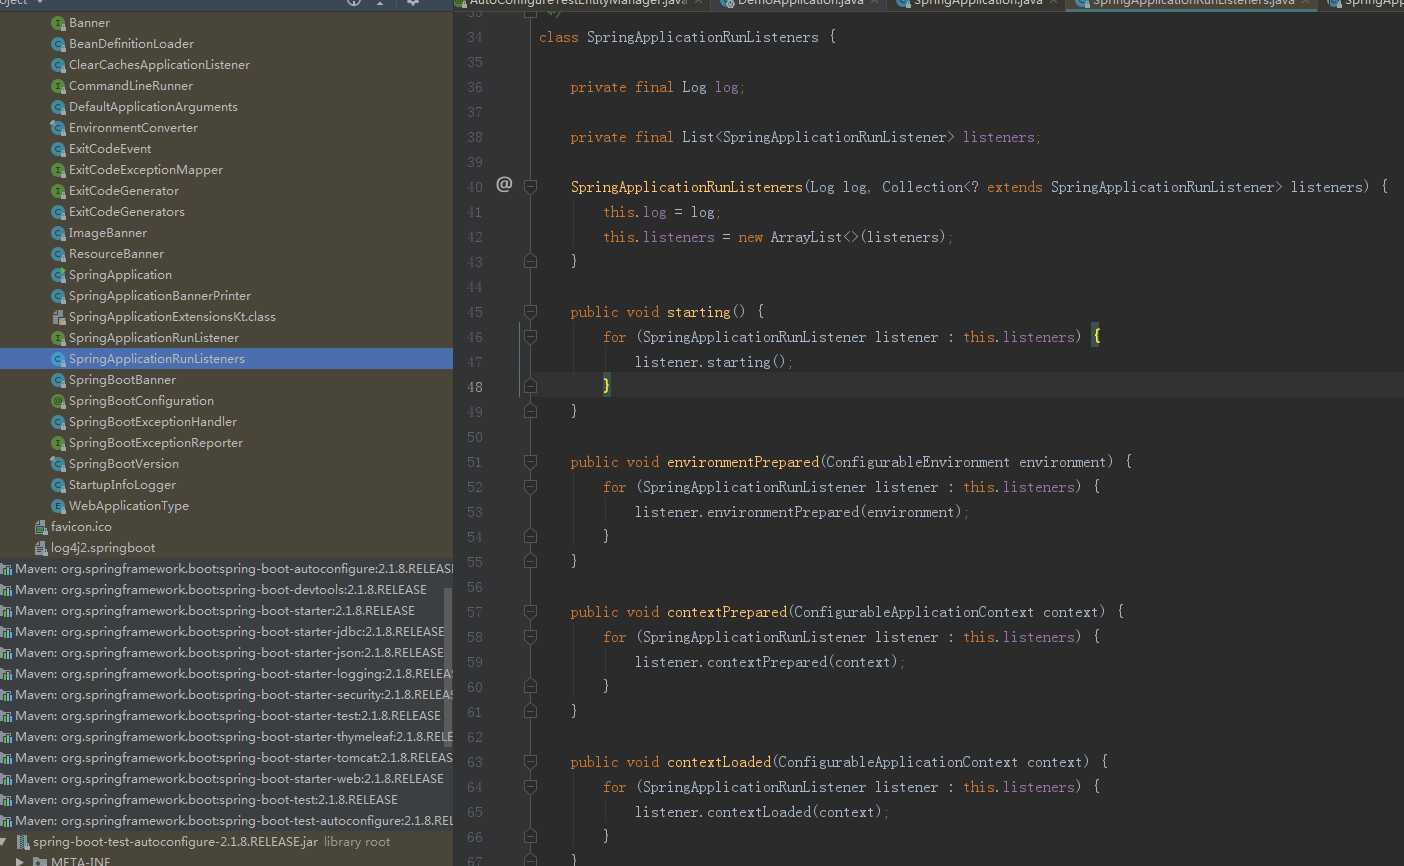Collapse the constructor fold marker at line 40

(531, 187)
